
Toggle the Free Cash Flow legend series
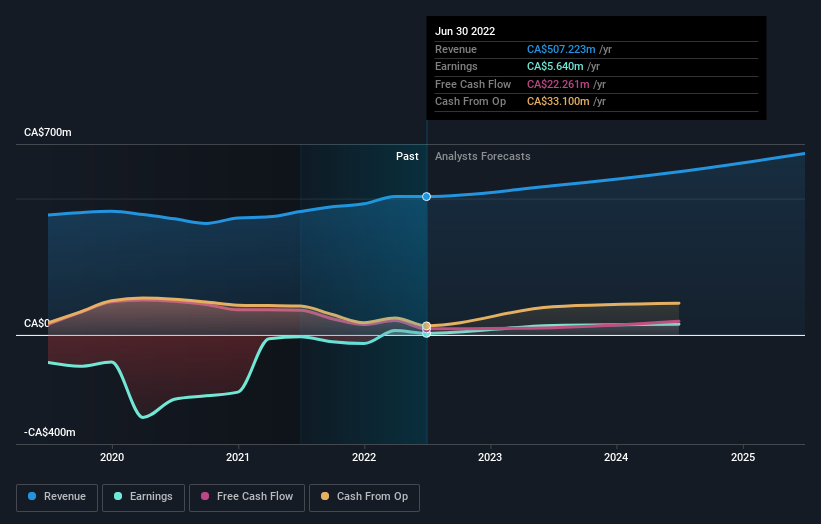(x=247, y=497)
